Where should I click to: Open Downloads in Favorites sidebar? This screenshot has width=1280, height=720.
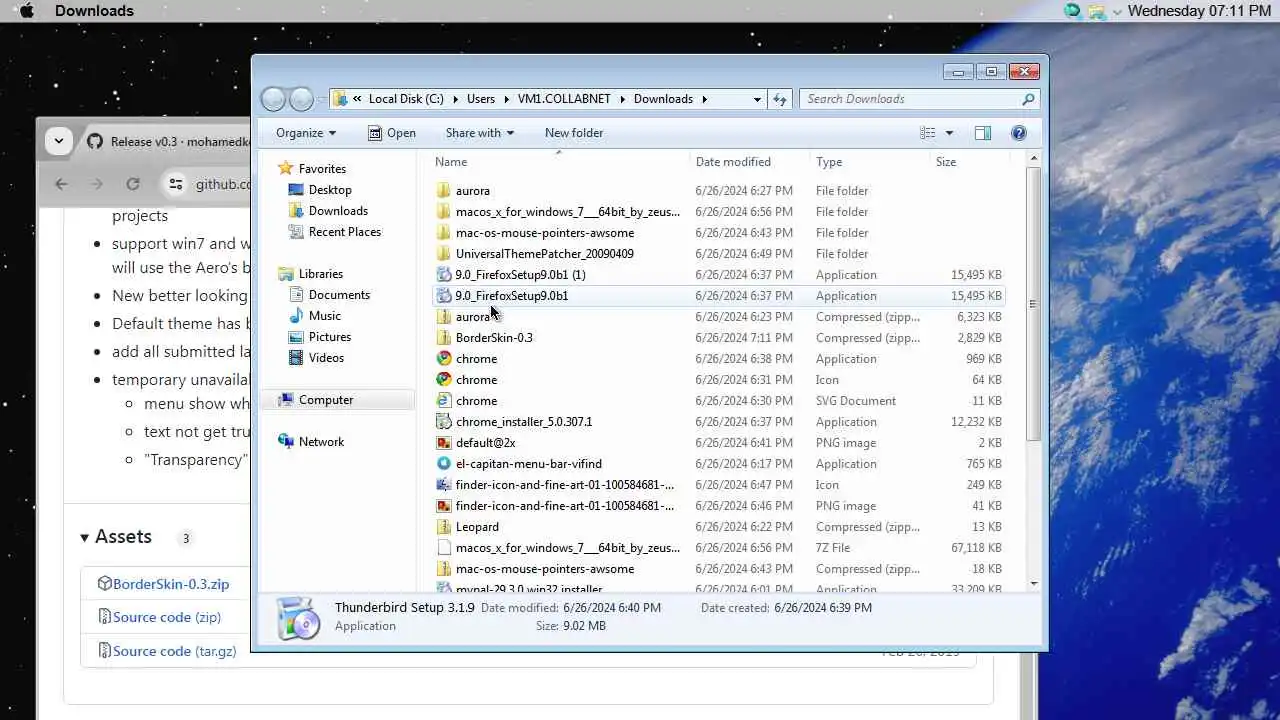pos(338,211)
